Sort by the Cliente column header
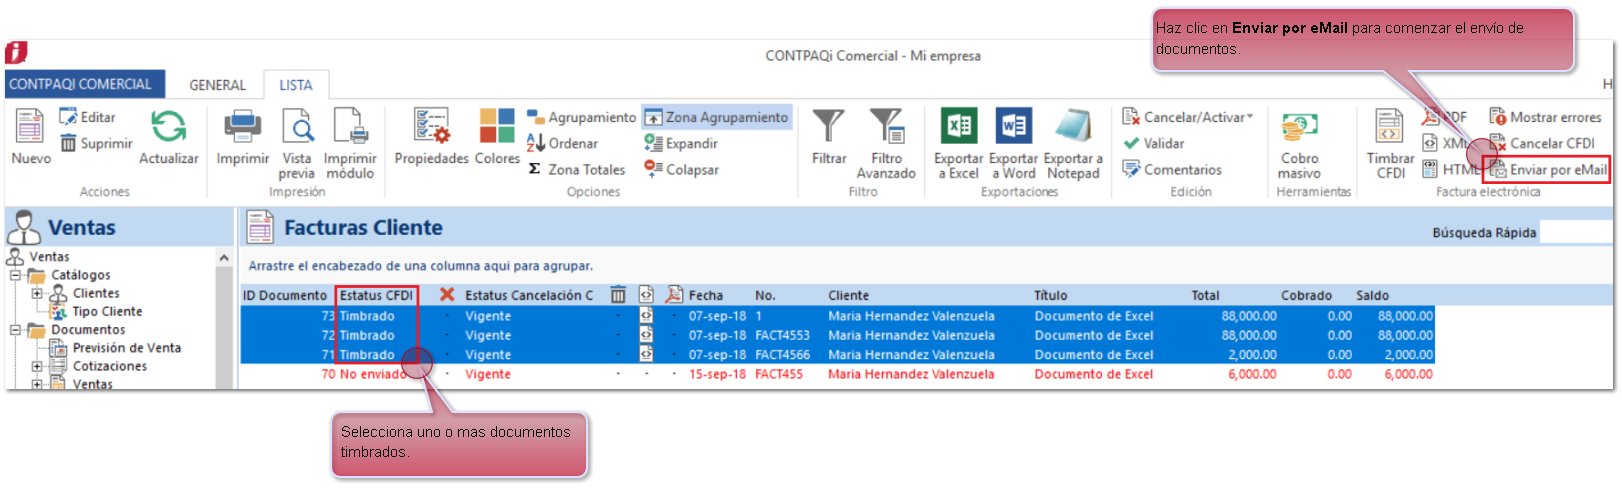 848,295
